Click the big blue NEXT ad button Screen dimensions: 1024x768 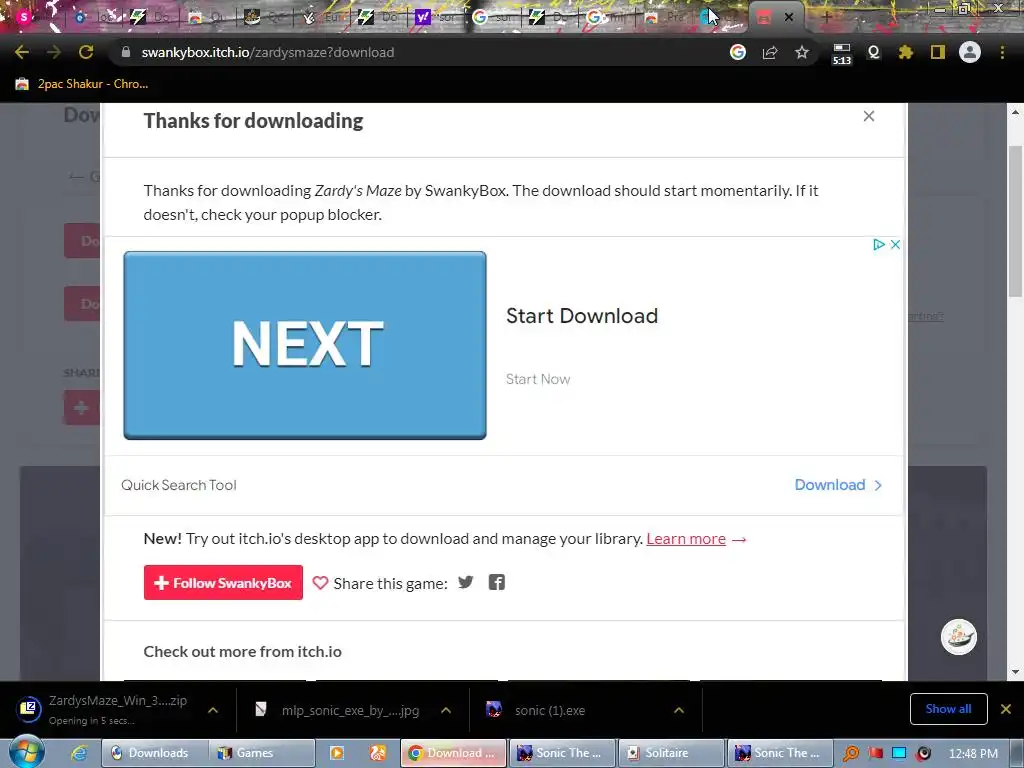305,345
